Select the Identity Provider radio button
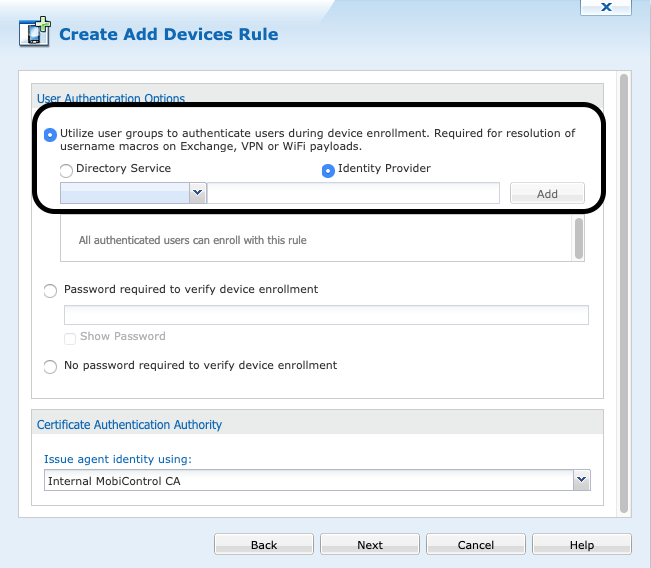 point(328,170)
